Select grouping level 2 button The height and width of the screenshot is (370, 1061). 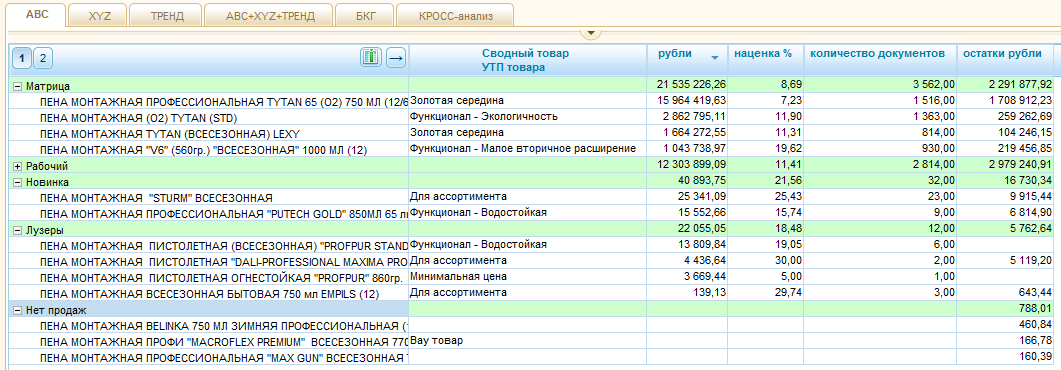pos(43,59)
